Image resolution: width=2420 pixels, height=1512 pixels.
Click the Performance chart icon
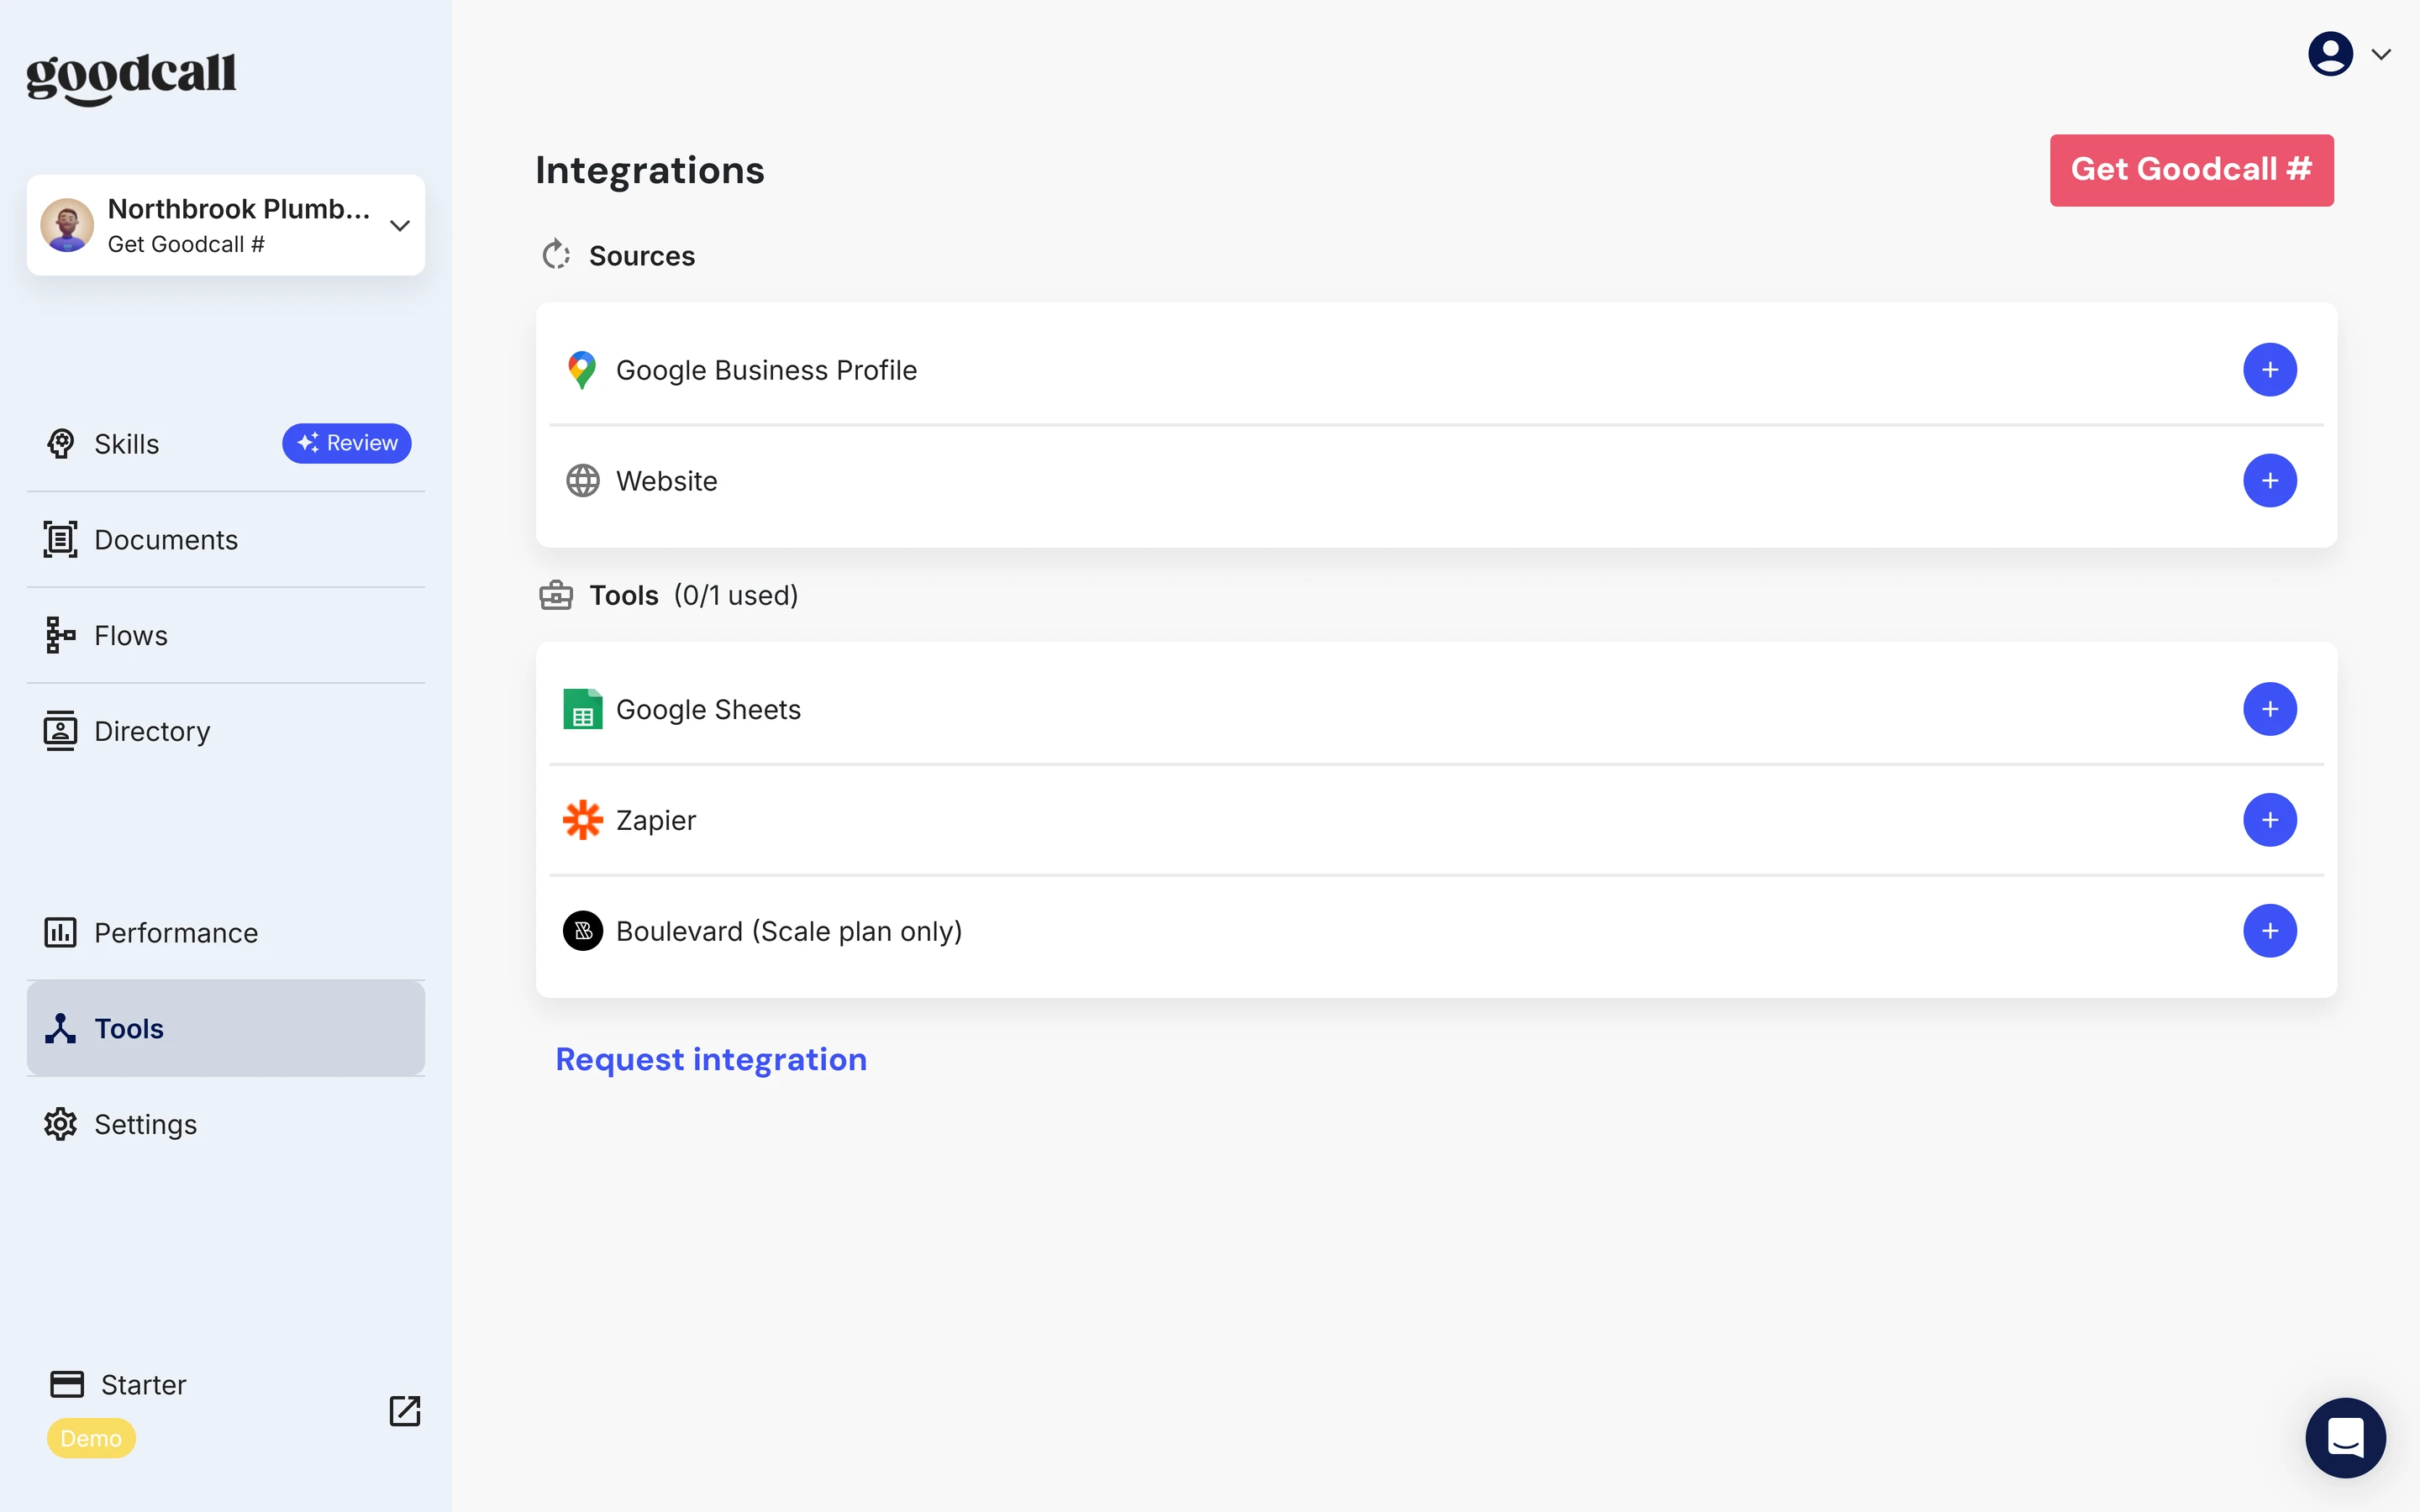coord(60,932)
